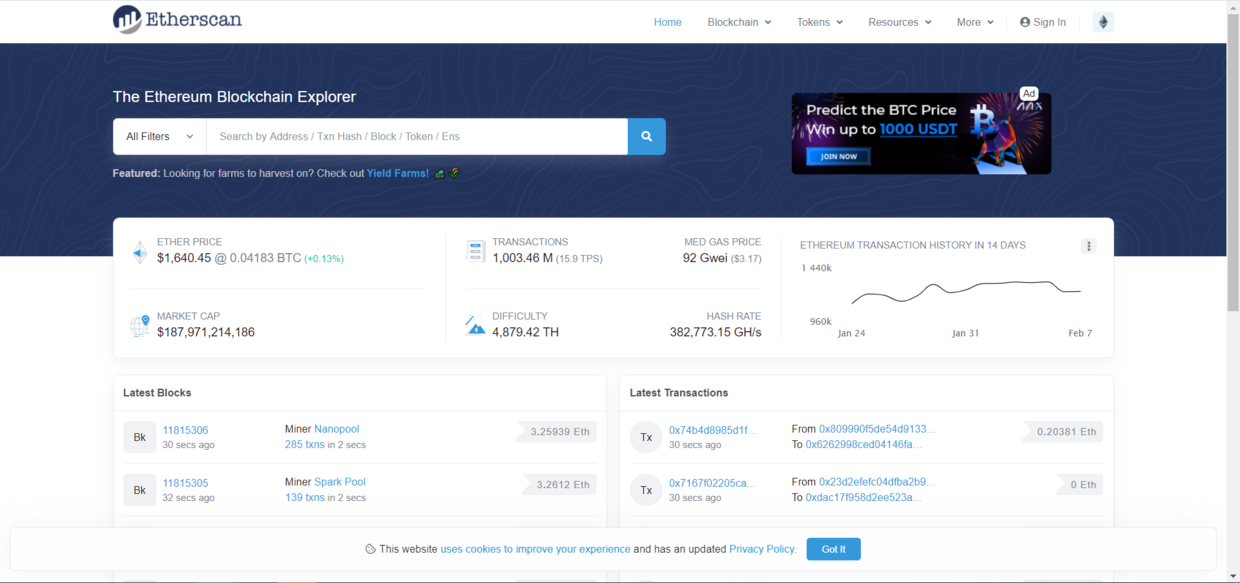Click the Ethereum network icon in navbar

(1103, 22)
